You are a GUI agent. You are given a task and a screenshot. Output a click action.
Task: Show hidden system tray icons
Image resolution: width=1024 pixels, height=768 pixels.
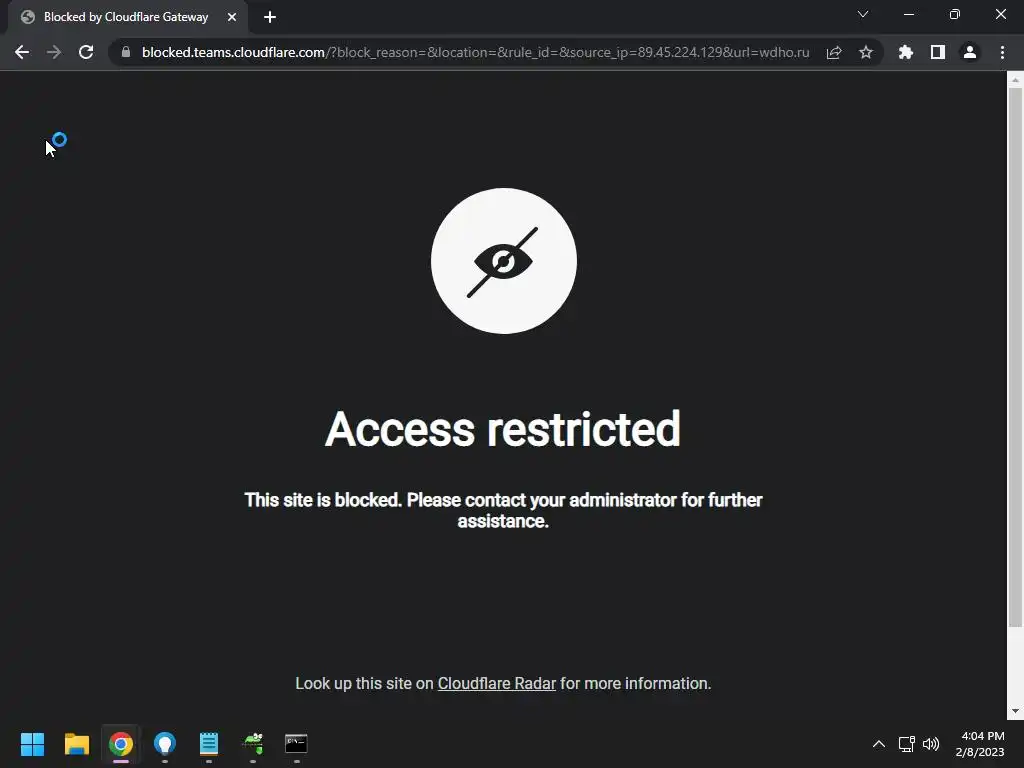pyautogui.click(x=879, y=744)
